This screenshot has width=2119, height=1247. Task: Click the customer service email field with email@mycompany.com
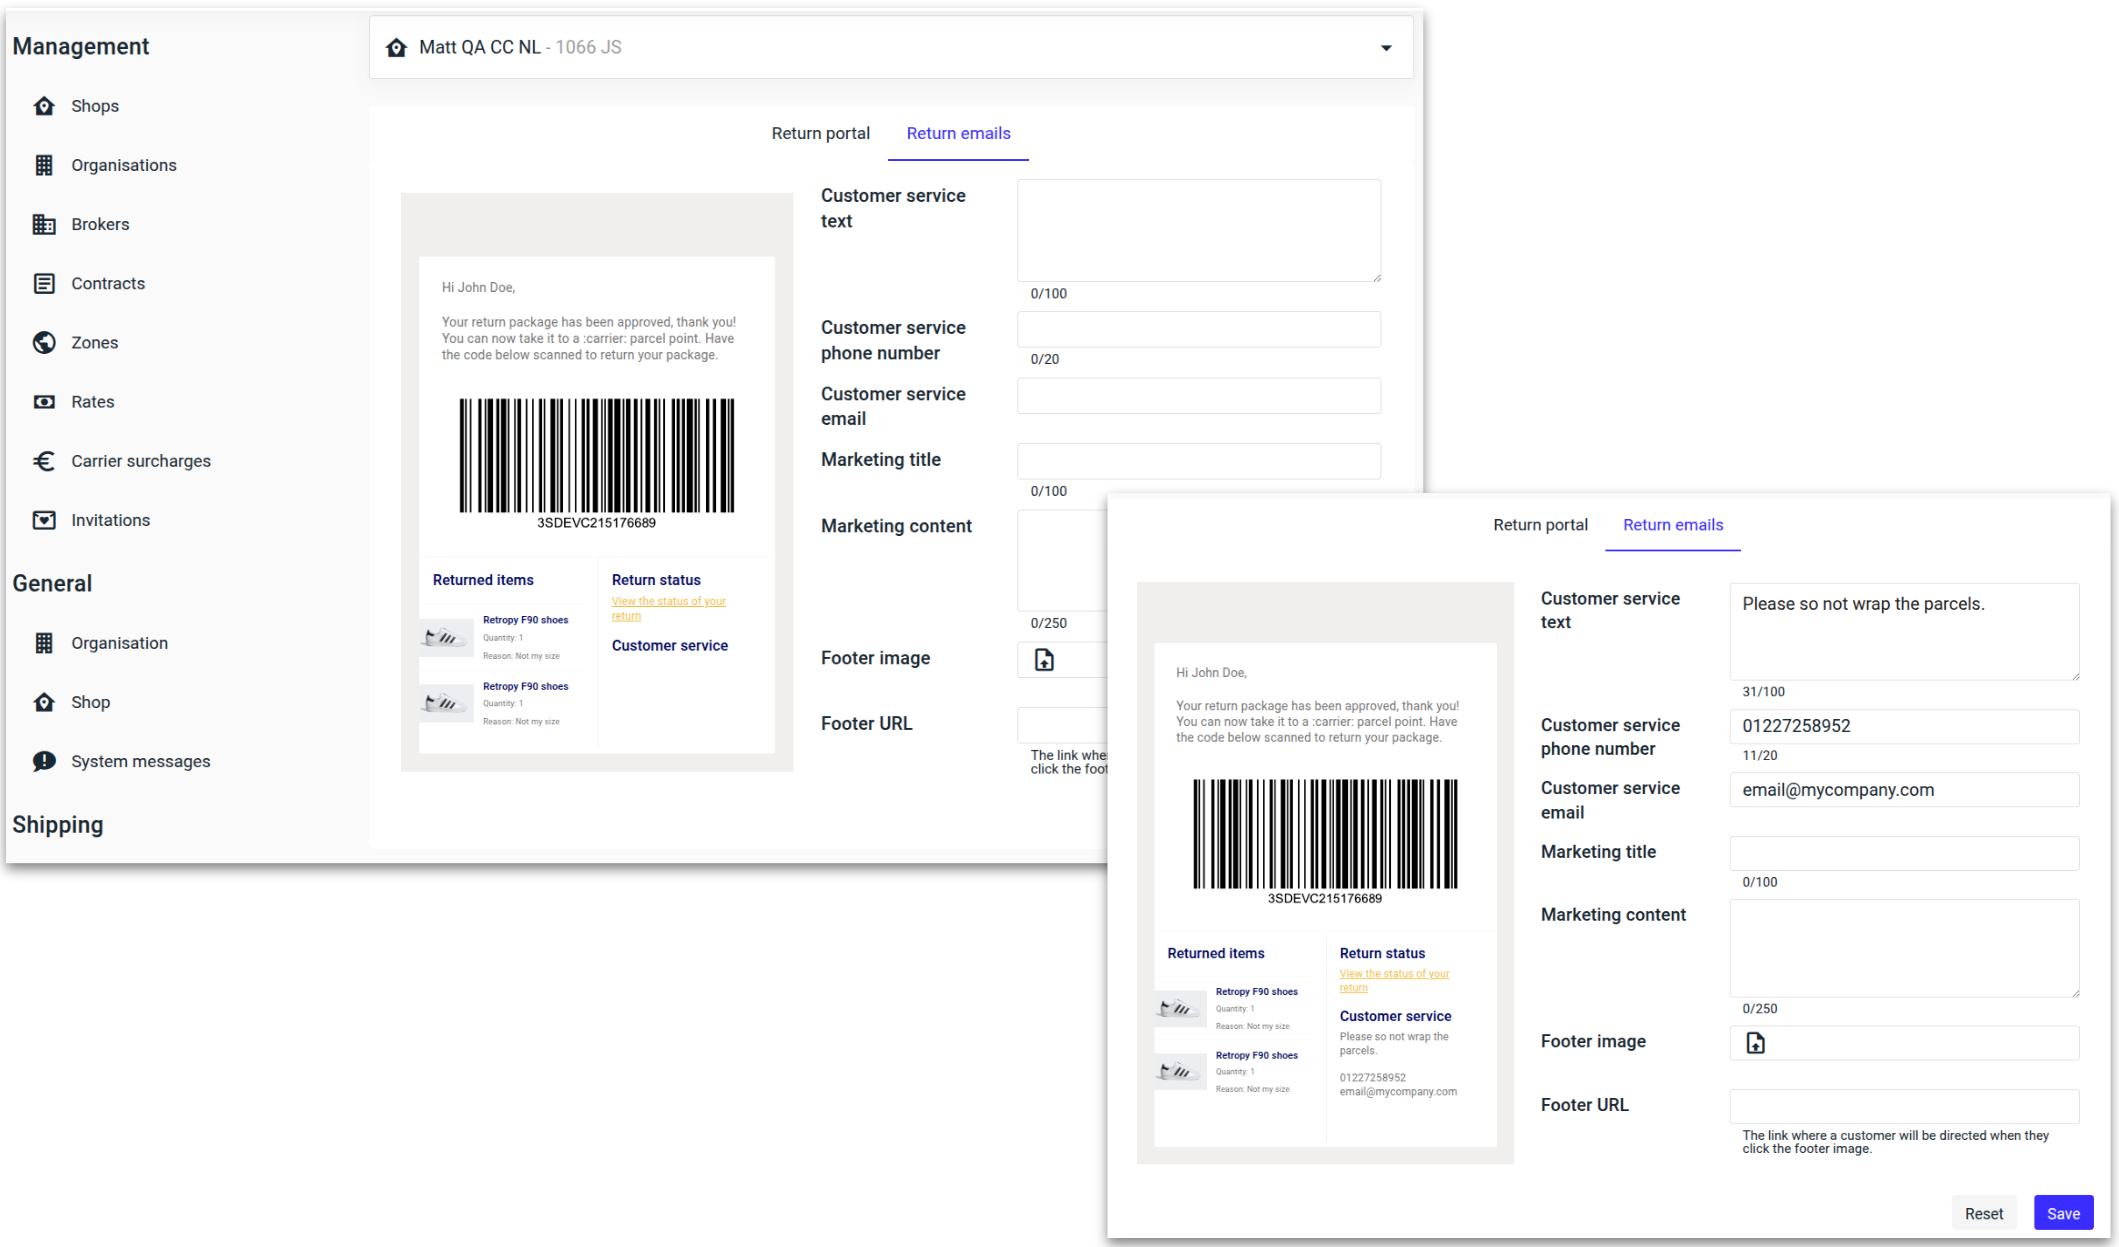click(1903, 790)
